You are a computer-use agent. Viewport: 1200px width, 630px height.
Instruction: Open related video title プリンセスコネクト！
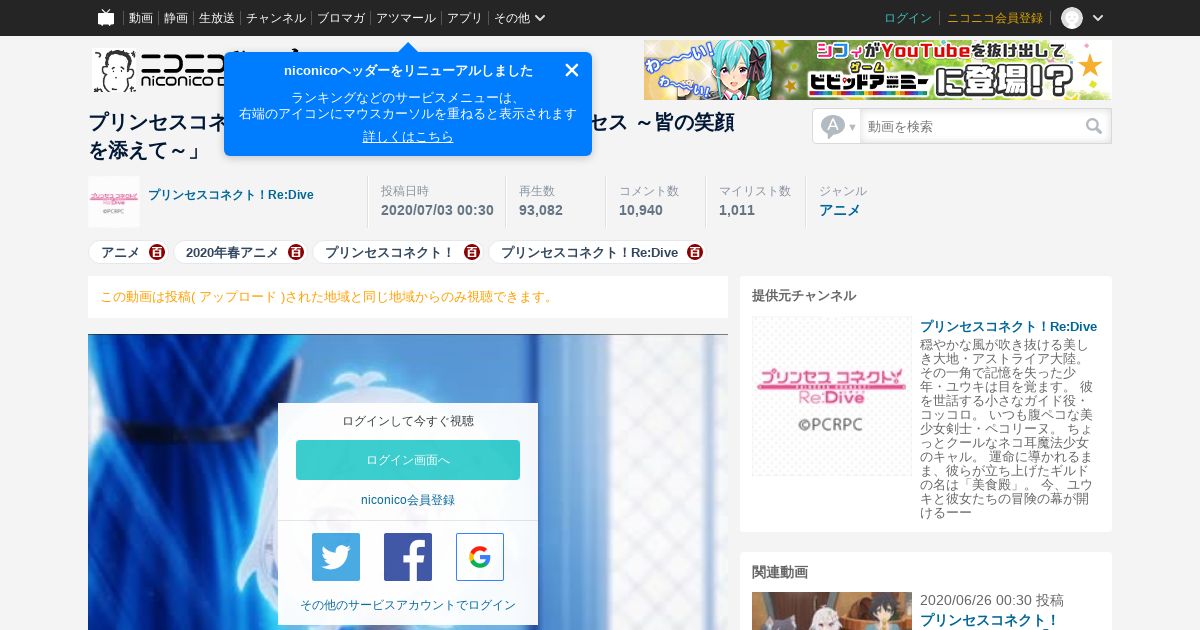coord(989,620)
